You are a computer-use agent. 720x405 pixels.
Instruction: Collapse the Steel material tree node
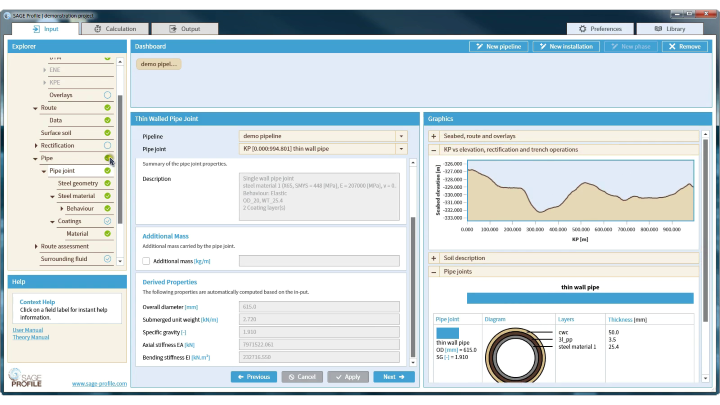click(52, 197)
